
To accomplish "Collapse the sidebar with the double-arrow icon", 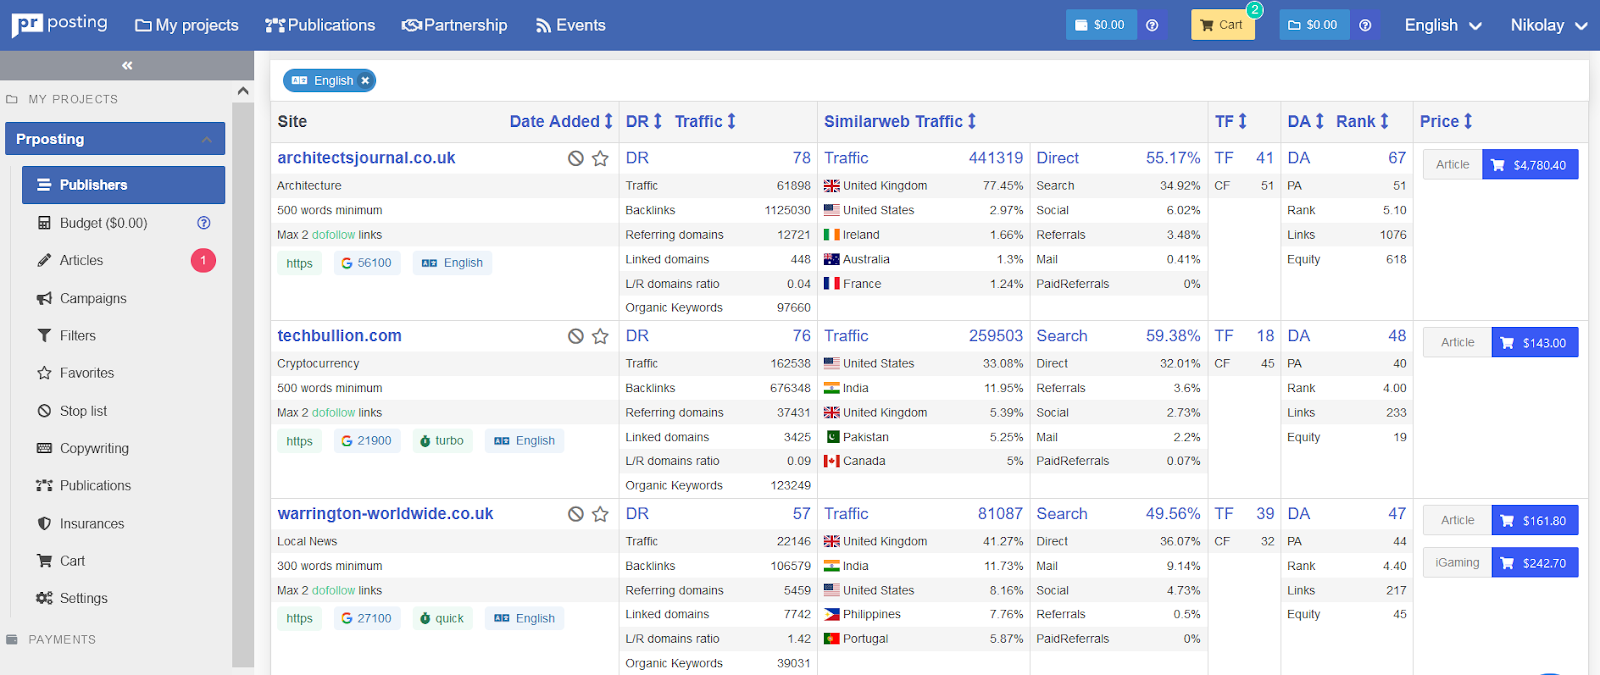I will point(127,66).
